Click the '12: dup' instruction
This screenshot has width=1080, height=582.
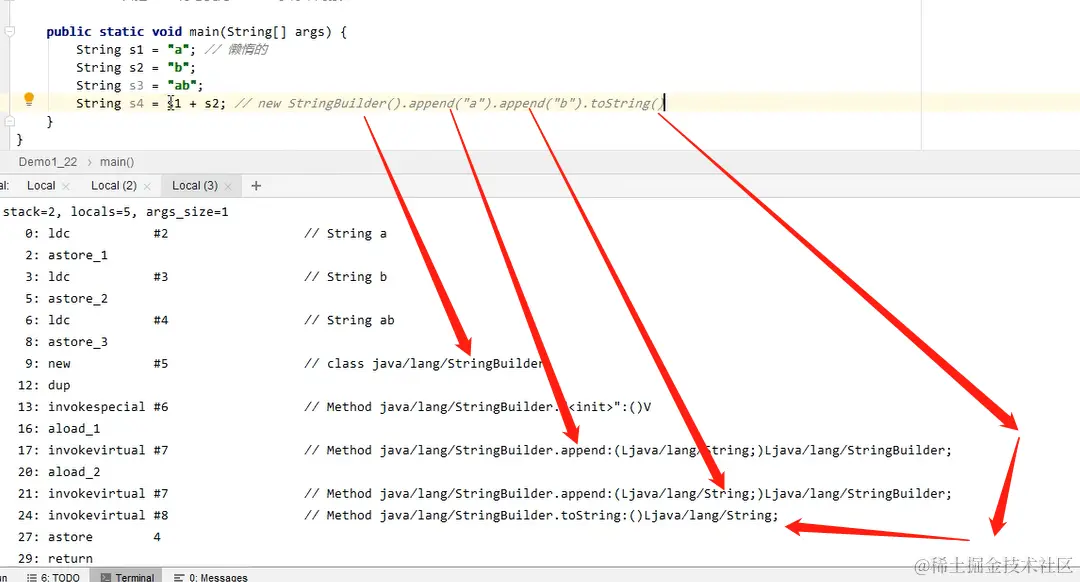44,386
